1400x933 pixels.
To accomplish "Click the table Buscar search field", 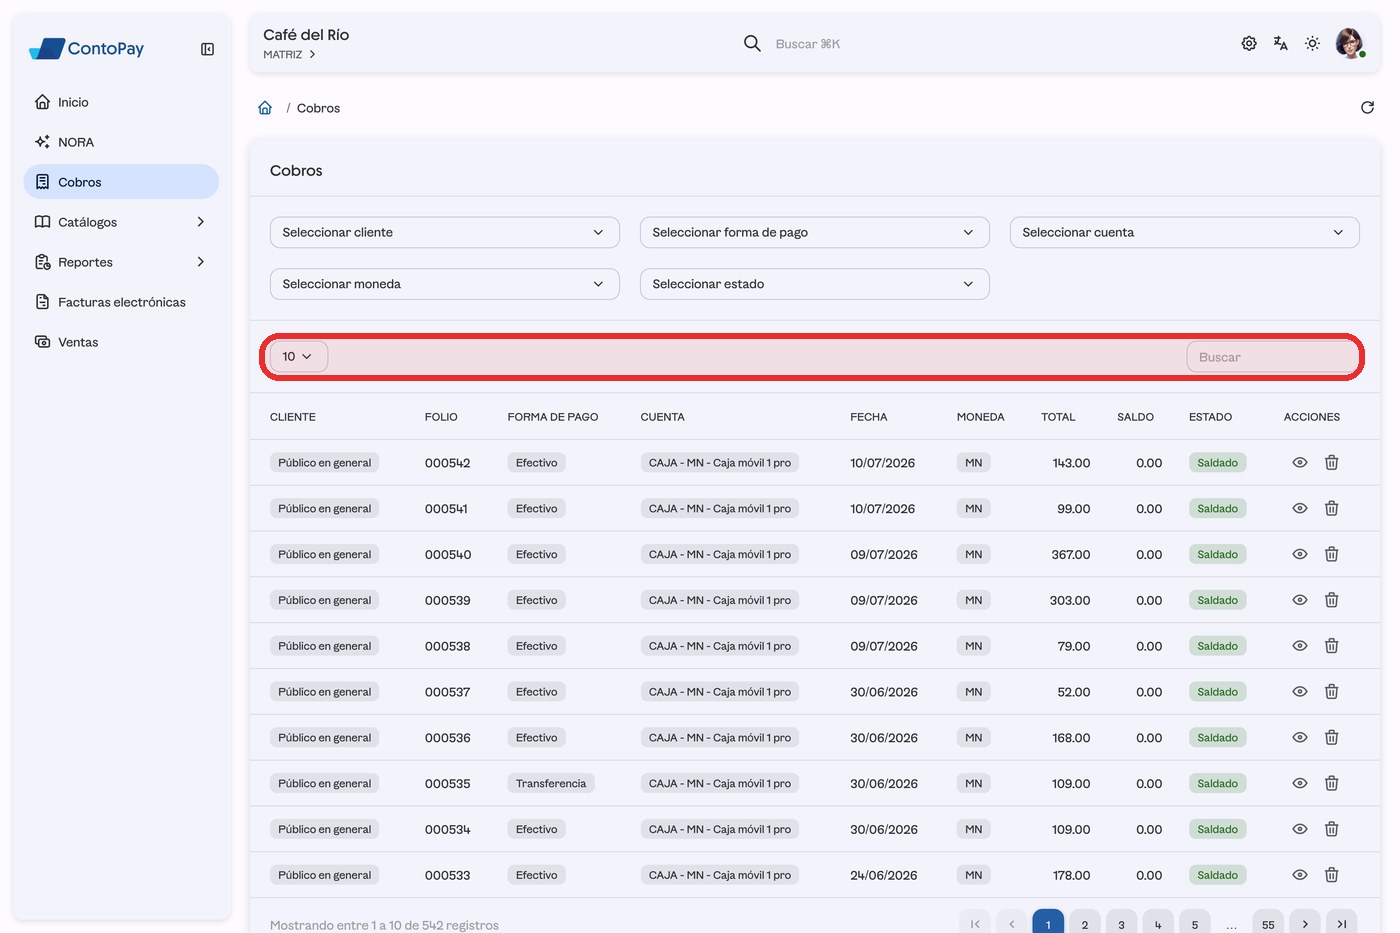I will pyautogui.click(x=1272, y=357).
